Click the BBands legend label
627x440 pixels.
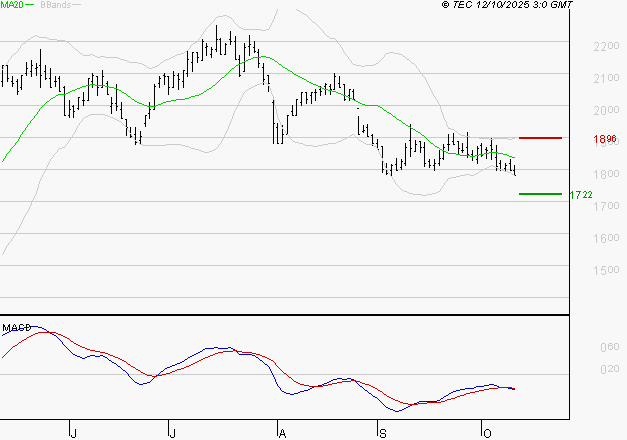click(56, 5)
